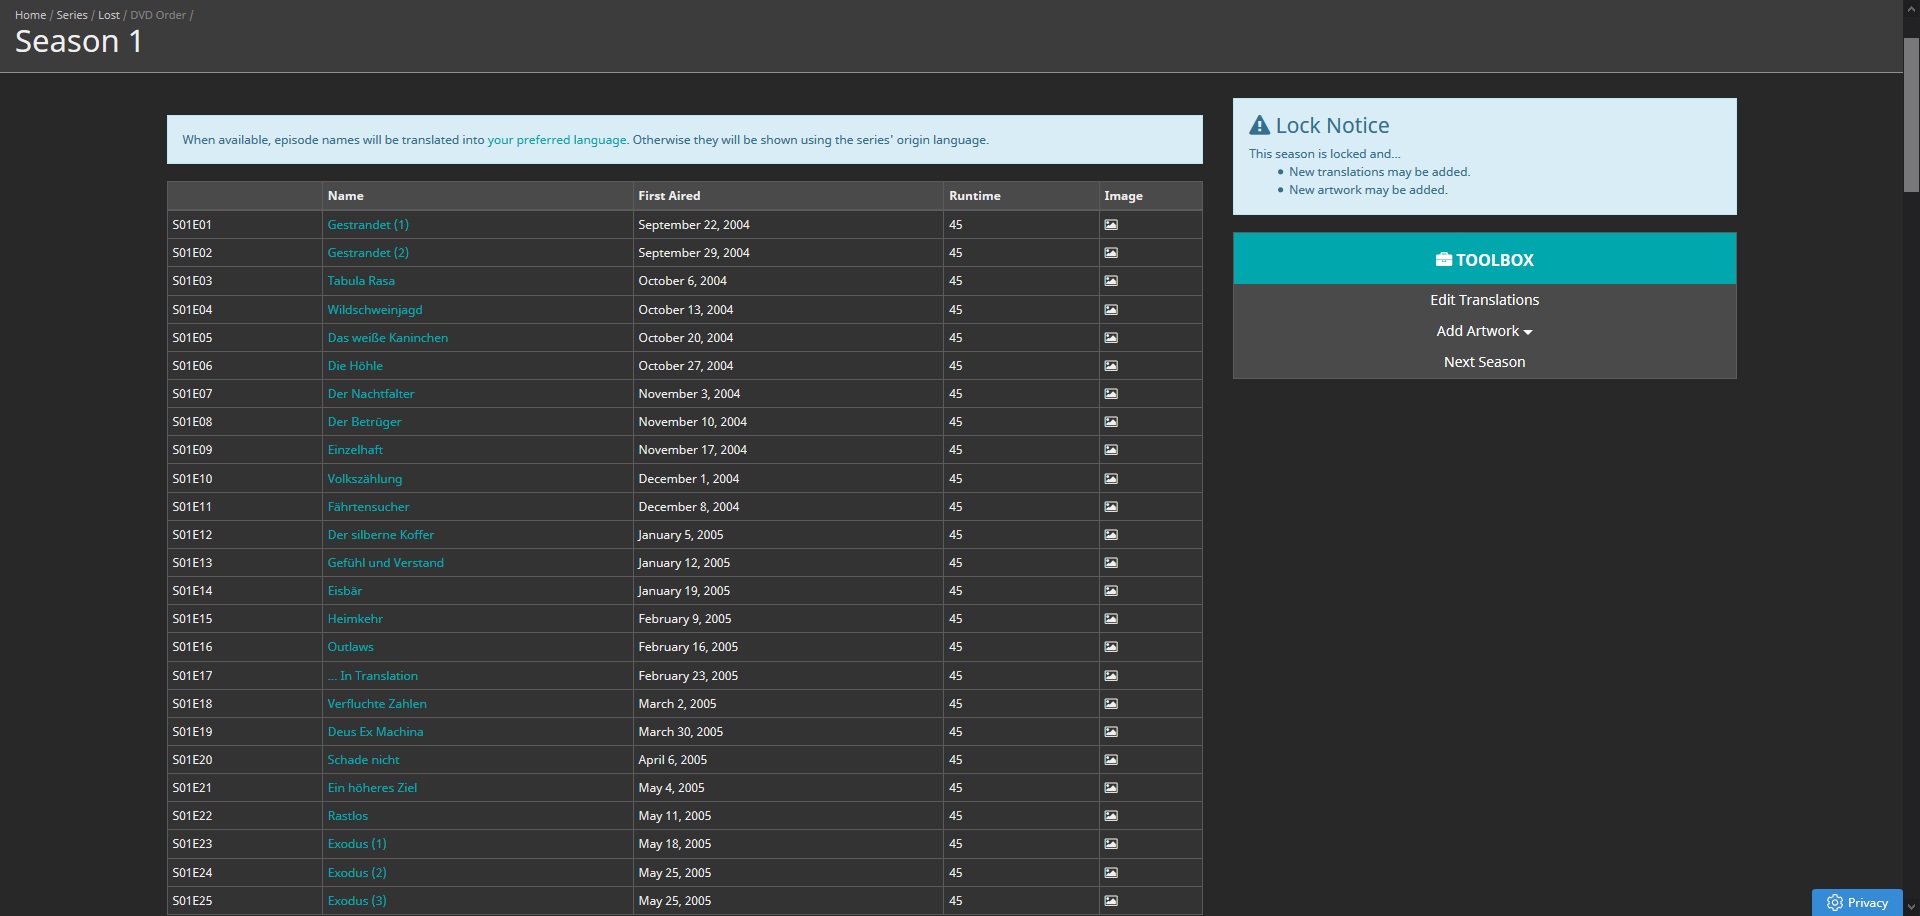Click the image icon for S01E22

[x=1111, y=816]
